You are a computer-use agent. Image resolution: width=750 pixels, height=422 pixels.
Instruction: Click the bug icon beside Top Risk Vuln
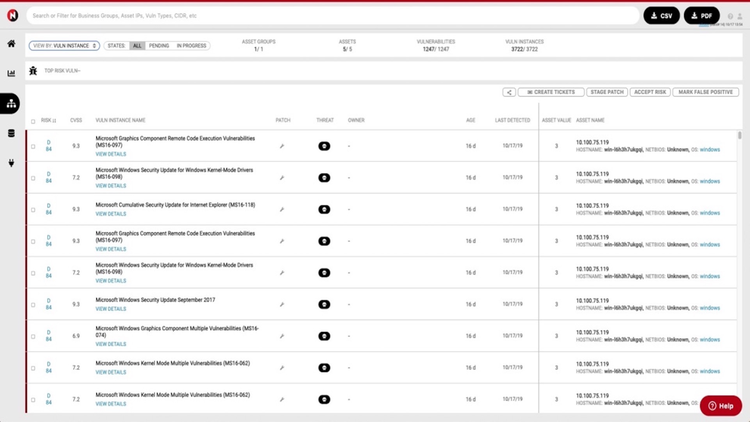pos(33,71)
